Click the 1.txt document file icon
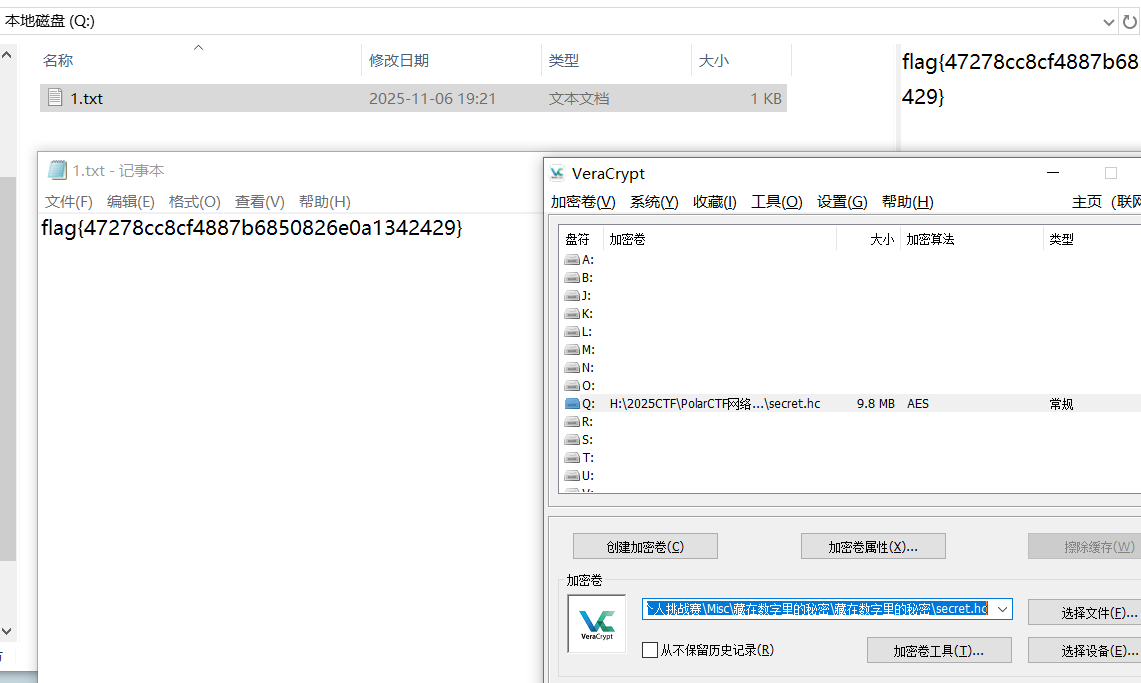This screenshot has height=683, width=1141. point(55,97)
